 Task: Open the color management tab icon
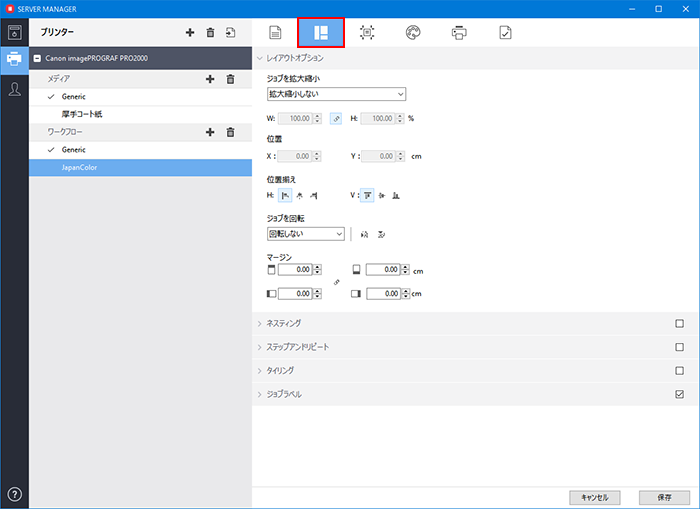tap(413, 33)
